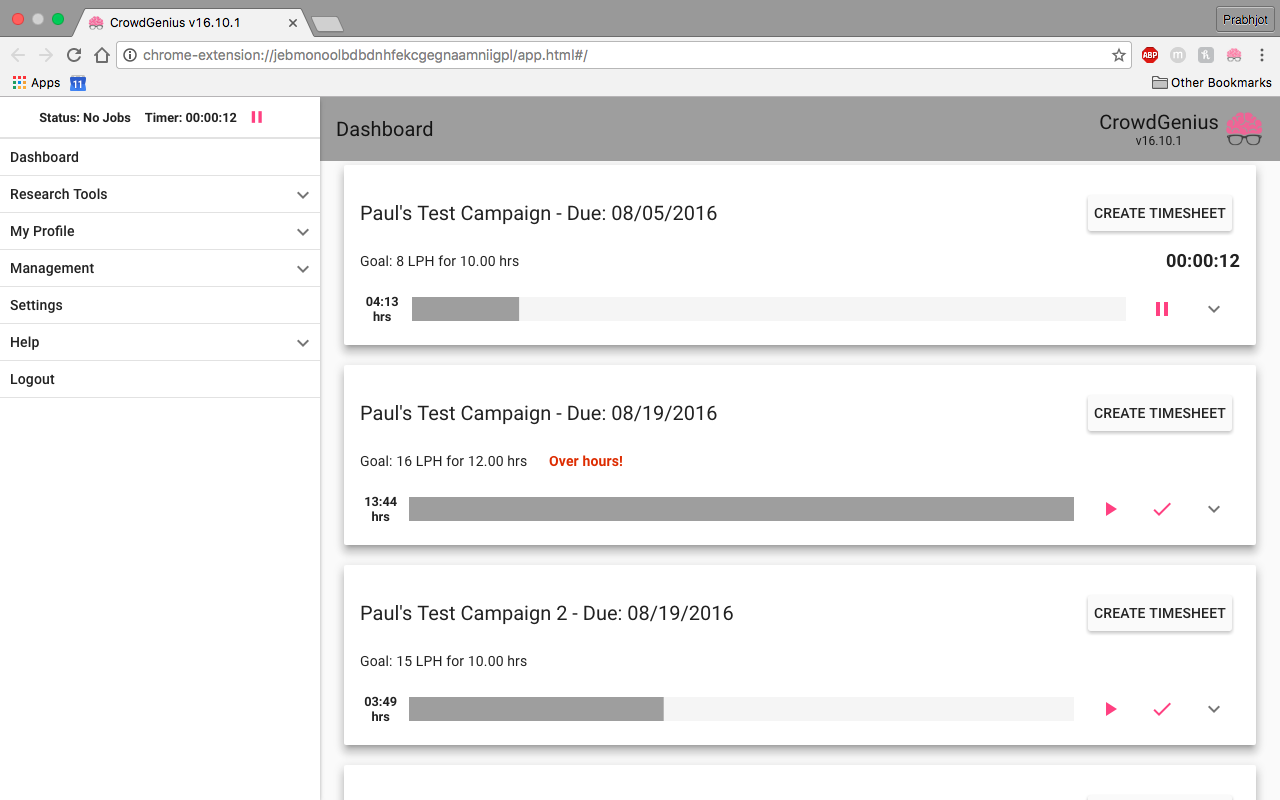This screenshot has height=800, width=1280.
Task: Click the Dashboard page heading
Action: point(385,129)
